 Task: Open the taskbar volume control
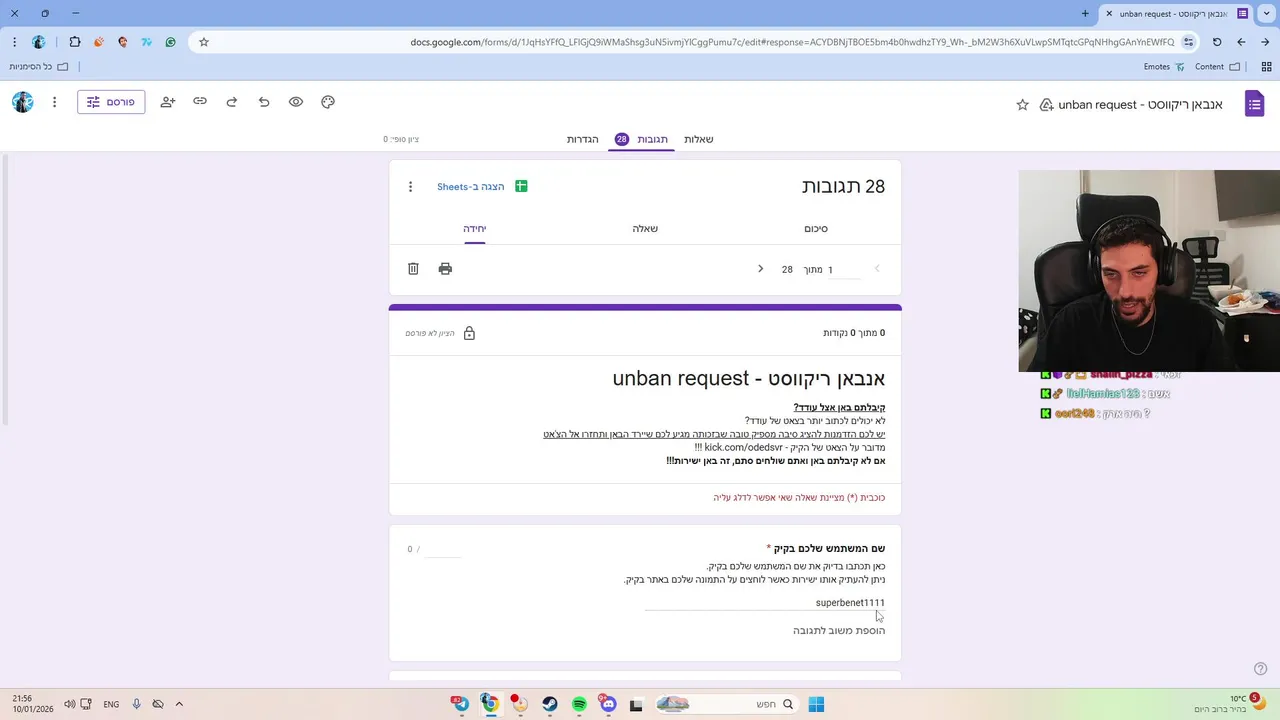[70, 704]
